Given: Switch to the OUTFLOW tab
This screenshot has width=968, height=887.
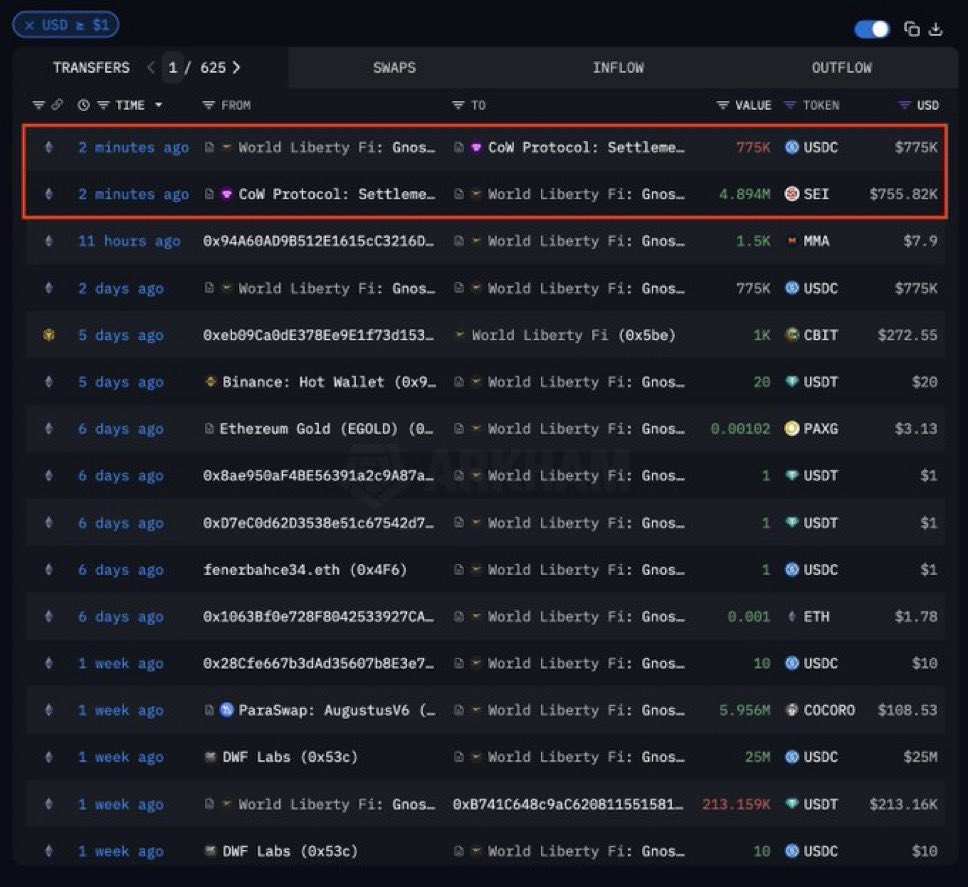Looking at the screenshot, I should [841, 67].
